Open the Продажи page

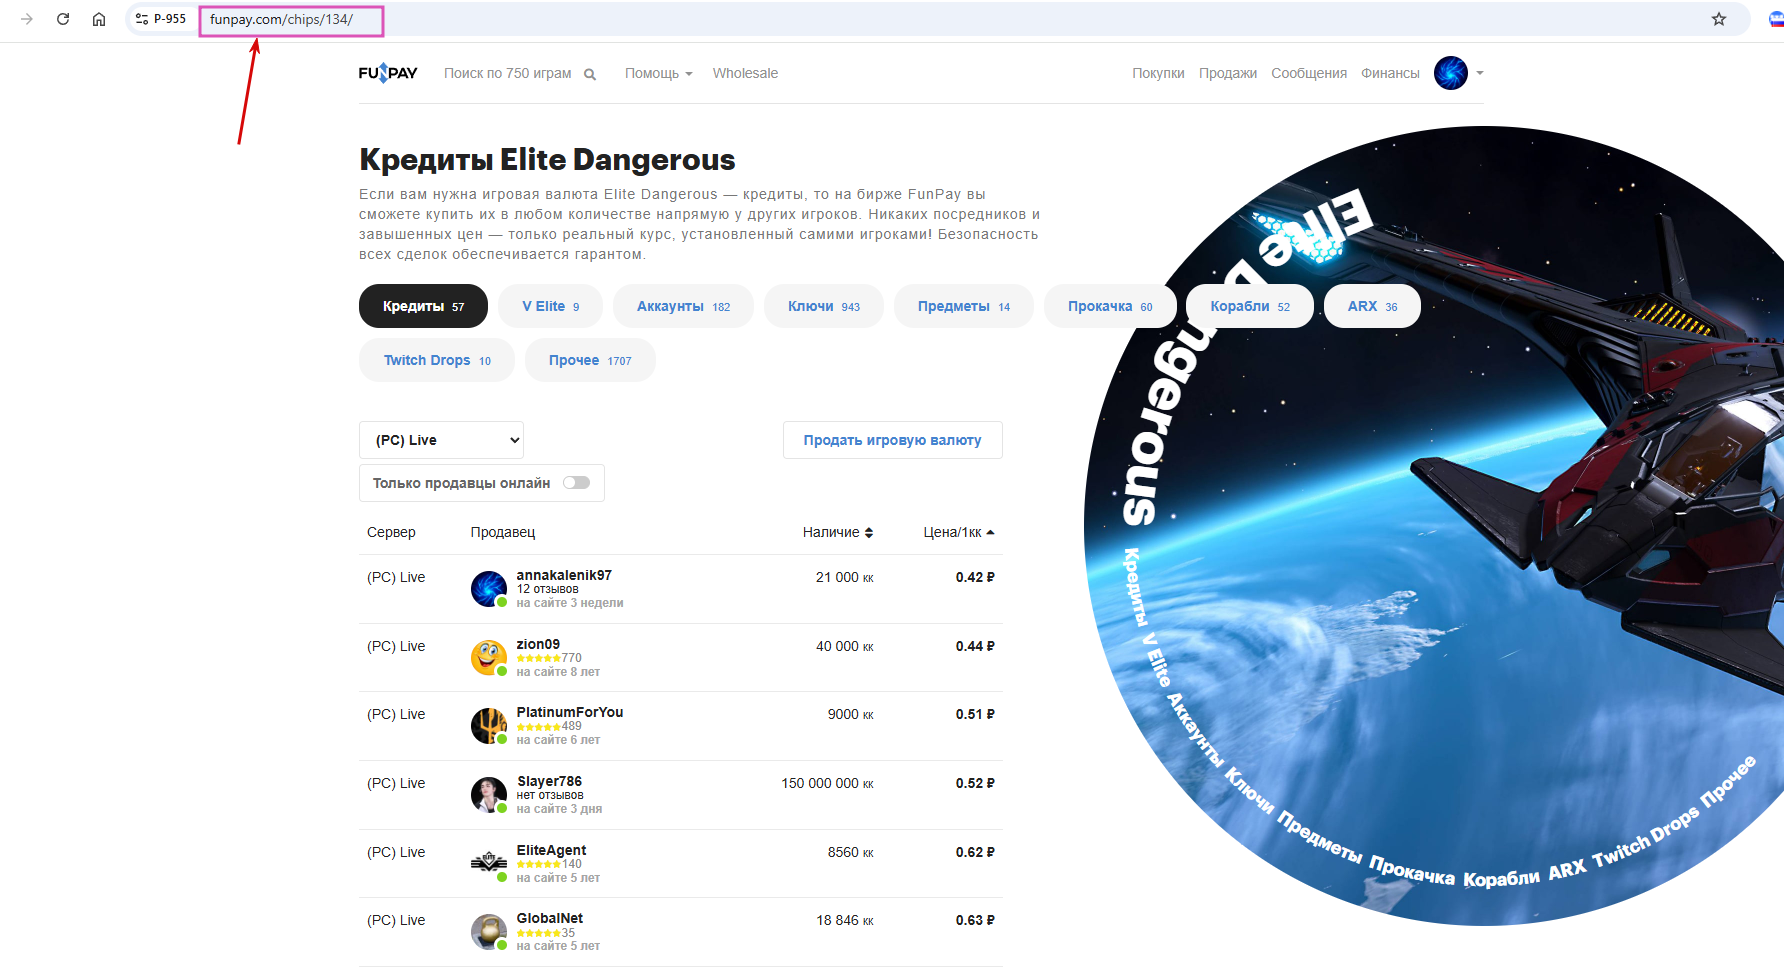[x=1228, y=73]
